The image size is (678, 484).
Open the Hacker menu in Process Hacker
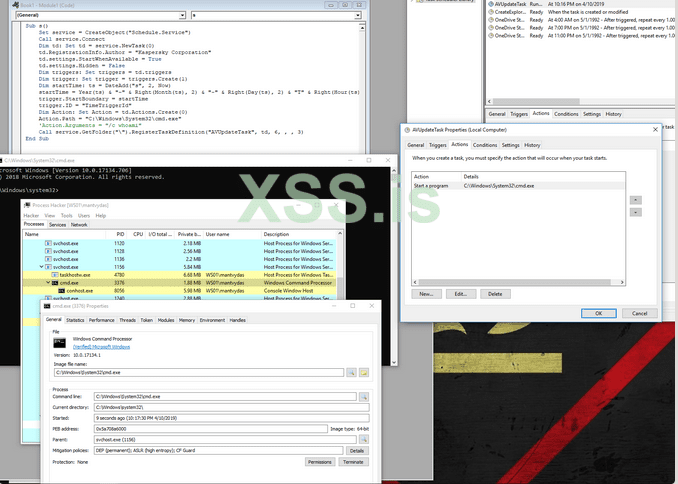[x=31, y=215]
